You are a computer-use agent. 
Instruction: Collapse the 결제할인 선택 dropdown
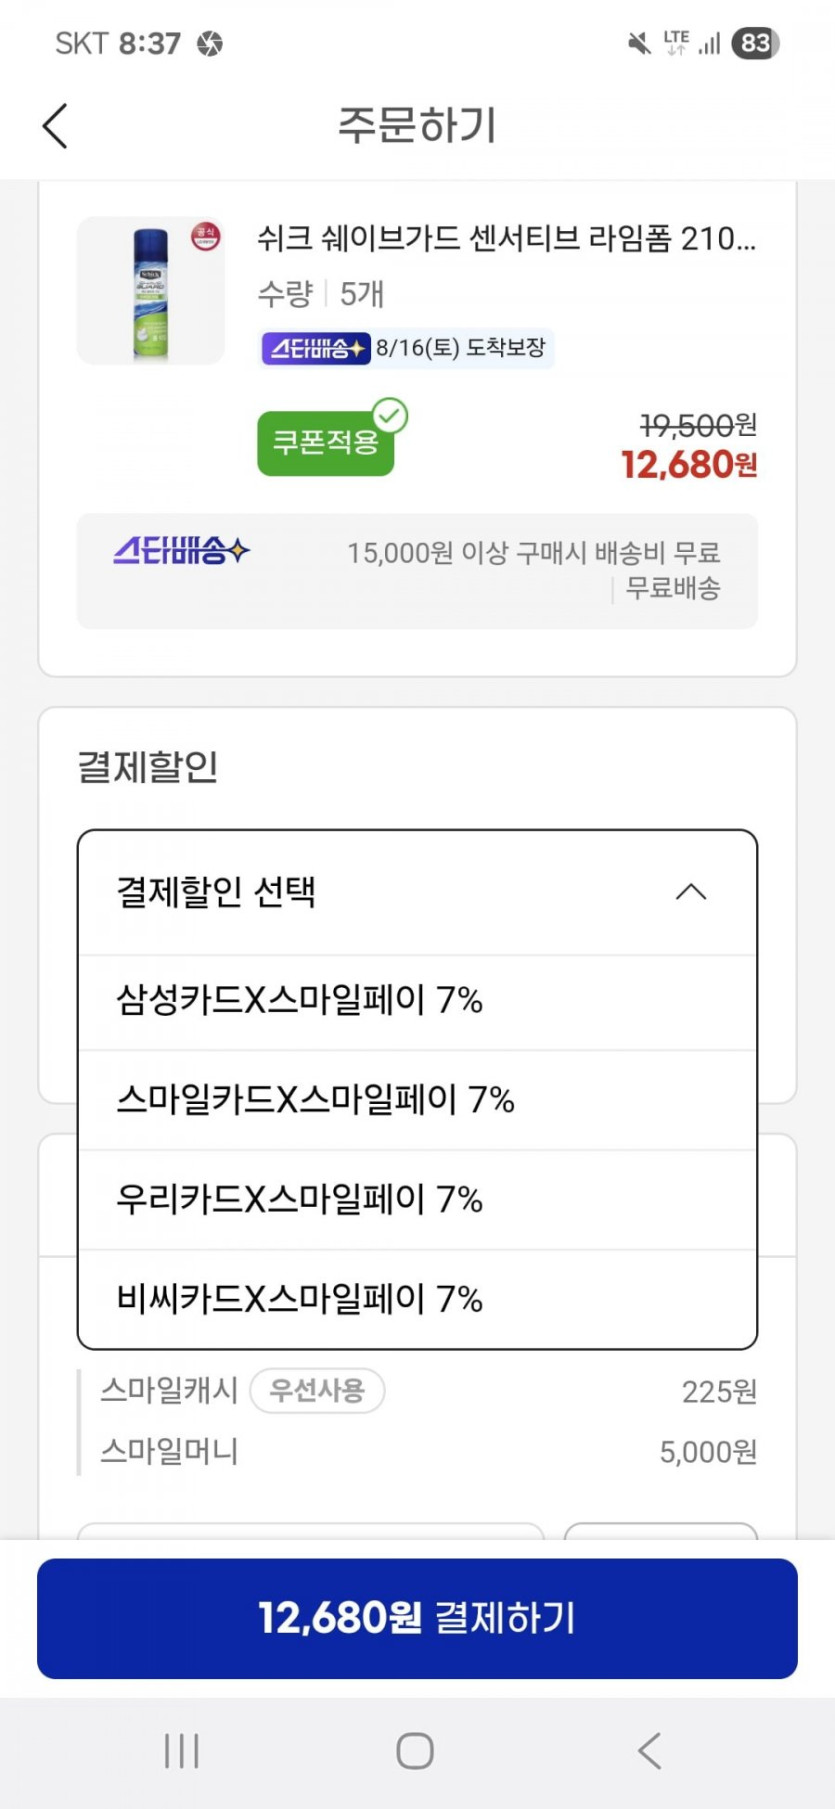pos(417,892)
